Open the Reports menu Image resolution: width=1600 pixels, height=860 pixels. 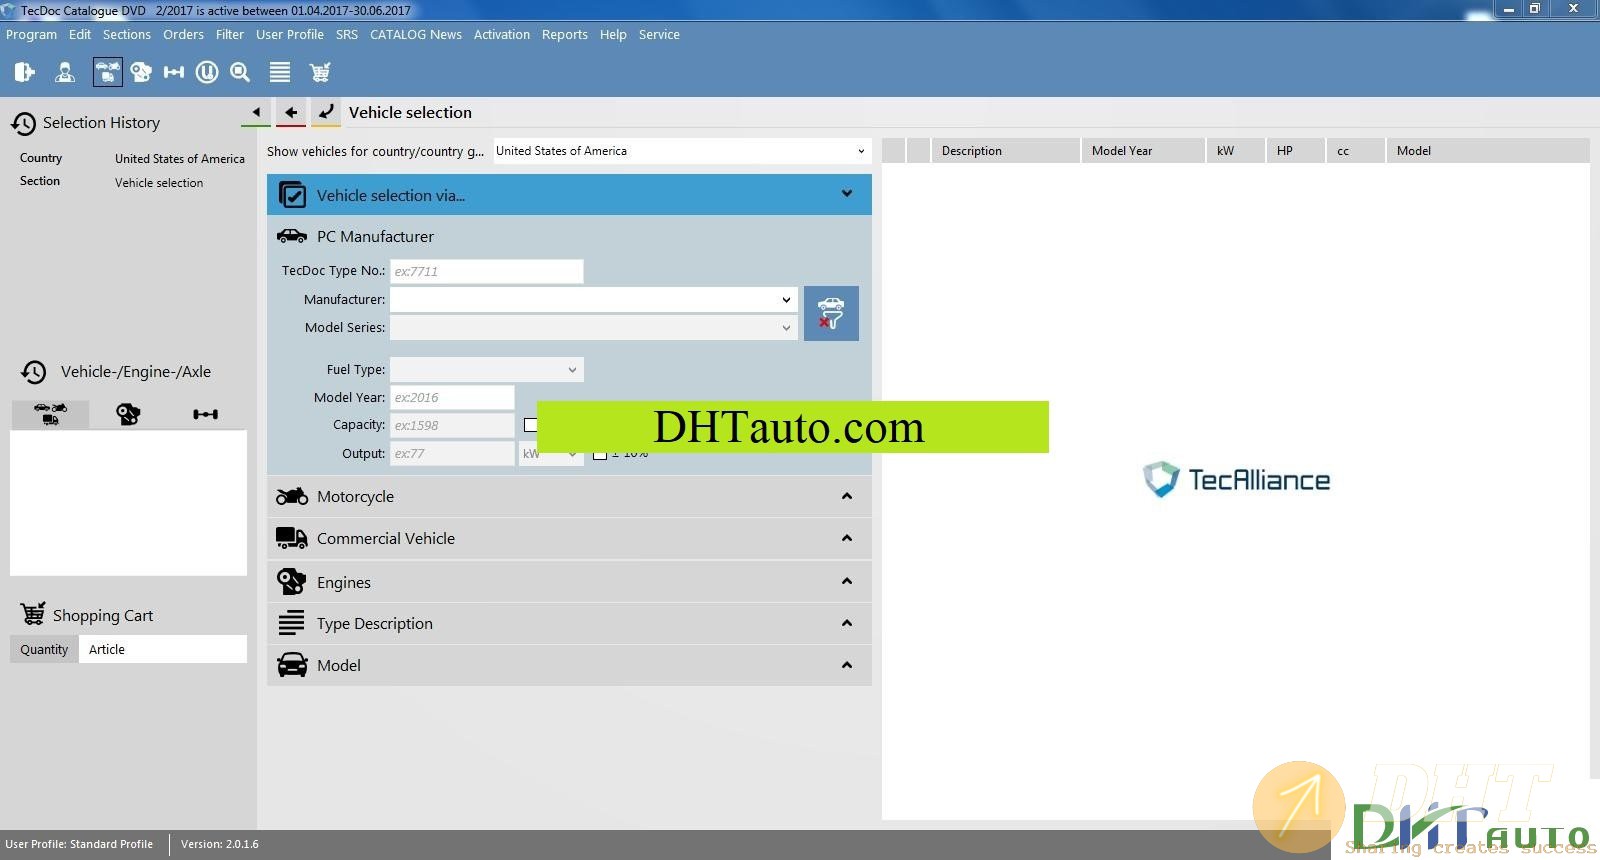coord(565,34)
